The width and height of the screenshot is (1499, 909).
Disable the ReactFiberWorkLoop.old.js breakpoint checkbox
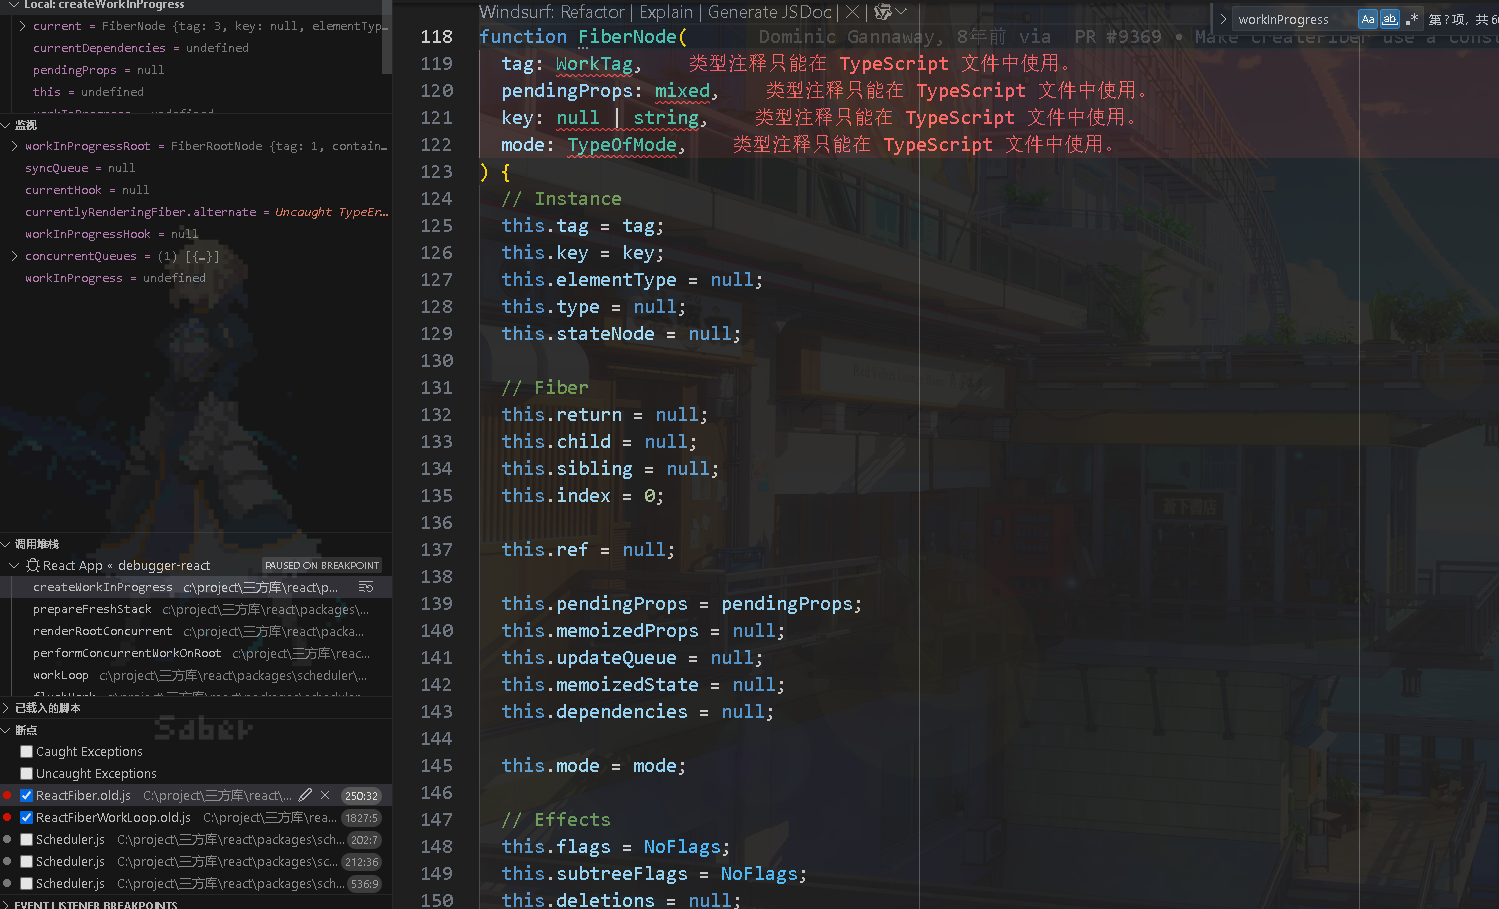(27, 818)
